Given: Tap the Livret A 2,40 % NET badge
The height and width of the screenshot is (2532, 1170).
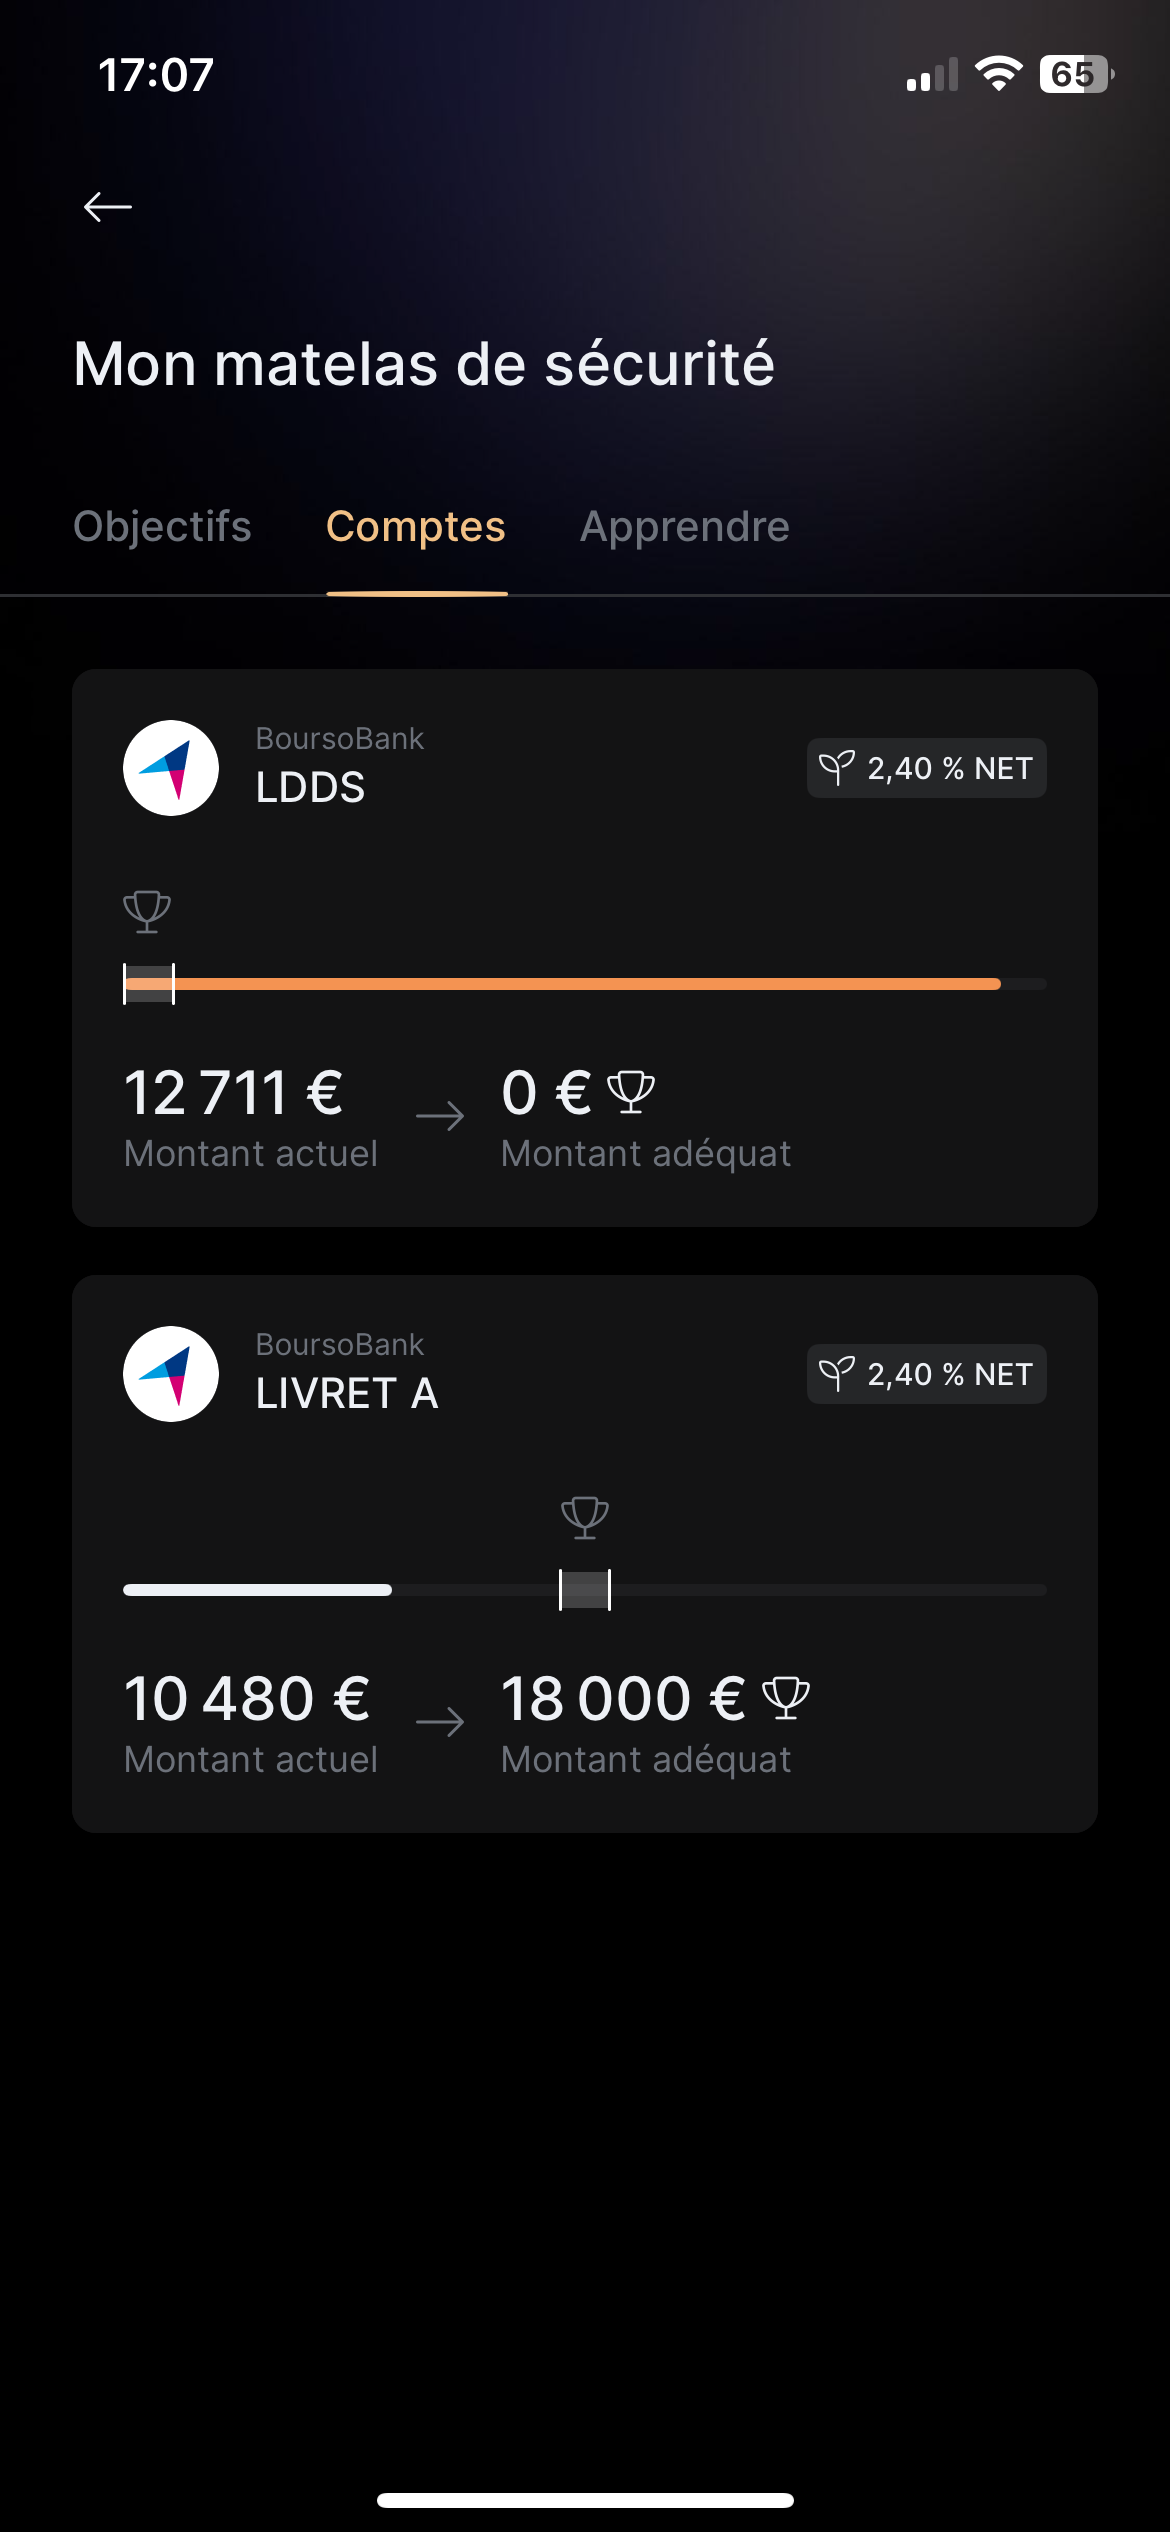Looking at the screenshot, I should click(x=927, y=1374).
